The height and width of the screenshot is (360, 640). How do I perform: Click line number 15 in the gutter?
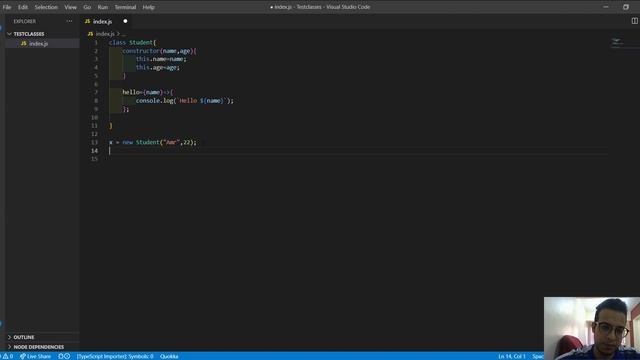[x=94, y=159]
